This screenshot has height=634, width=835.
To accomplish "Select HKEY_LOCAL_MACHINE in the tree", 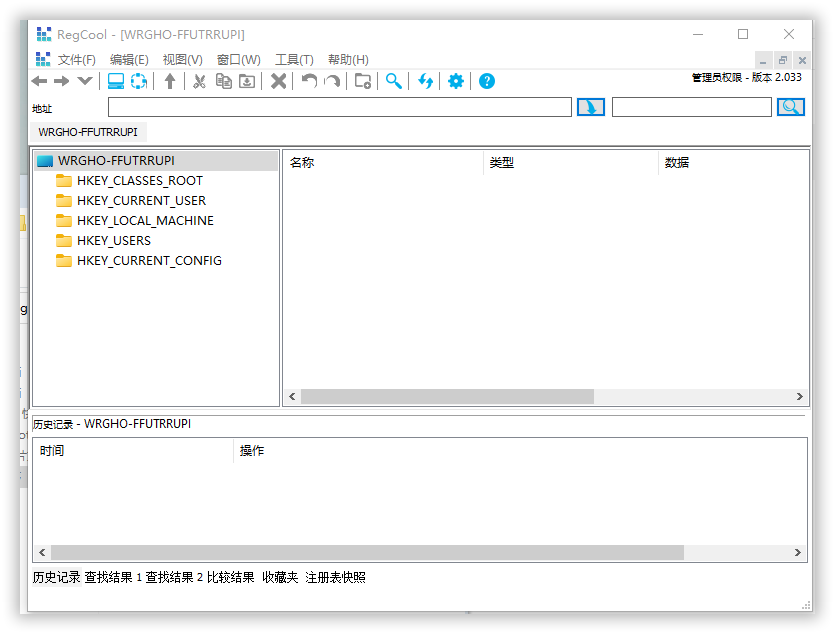I will pos(145,221).
